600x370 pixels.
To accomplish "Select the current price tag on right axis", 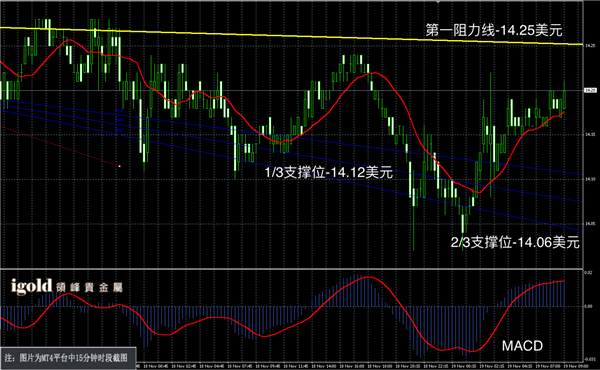I will 590,90.
